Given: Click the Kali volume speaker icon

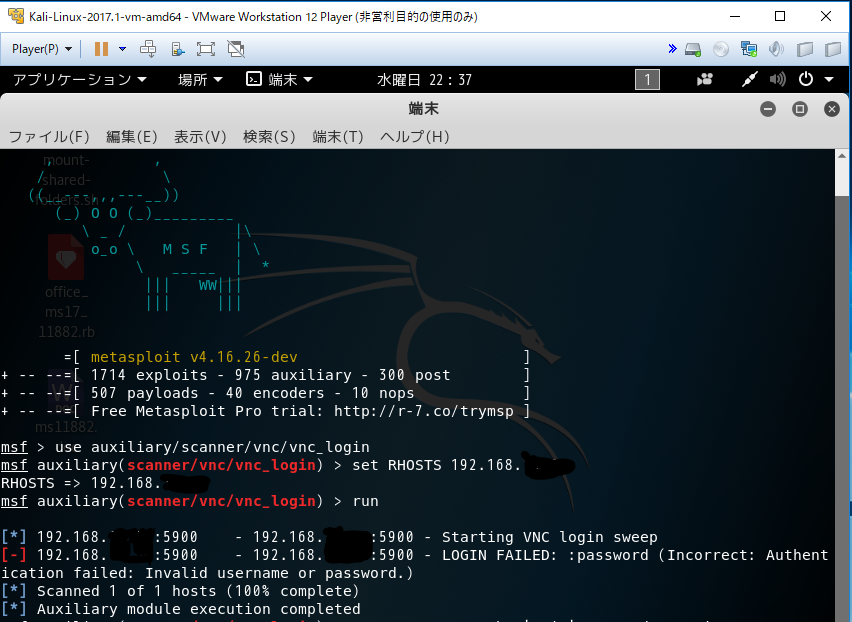Looking at the screenshot, I should coord(778,80).
